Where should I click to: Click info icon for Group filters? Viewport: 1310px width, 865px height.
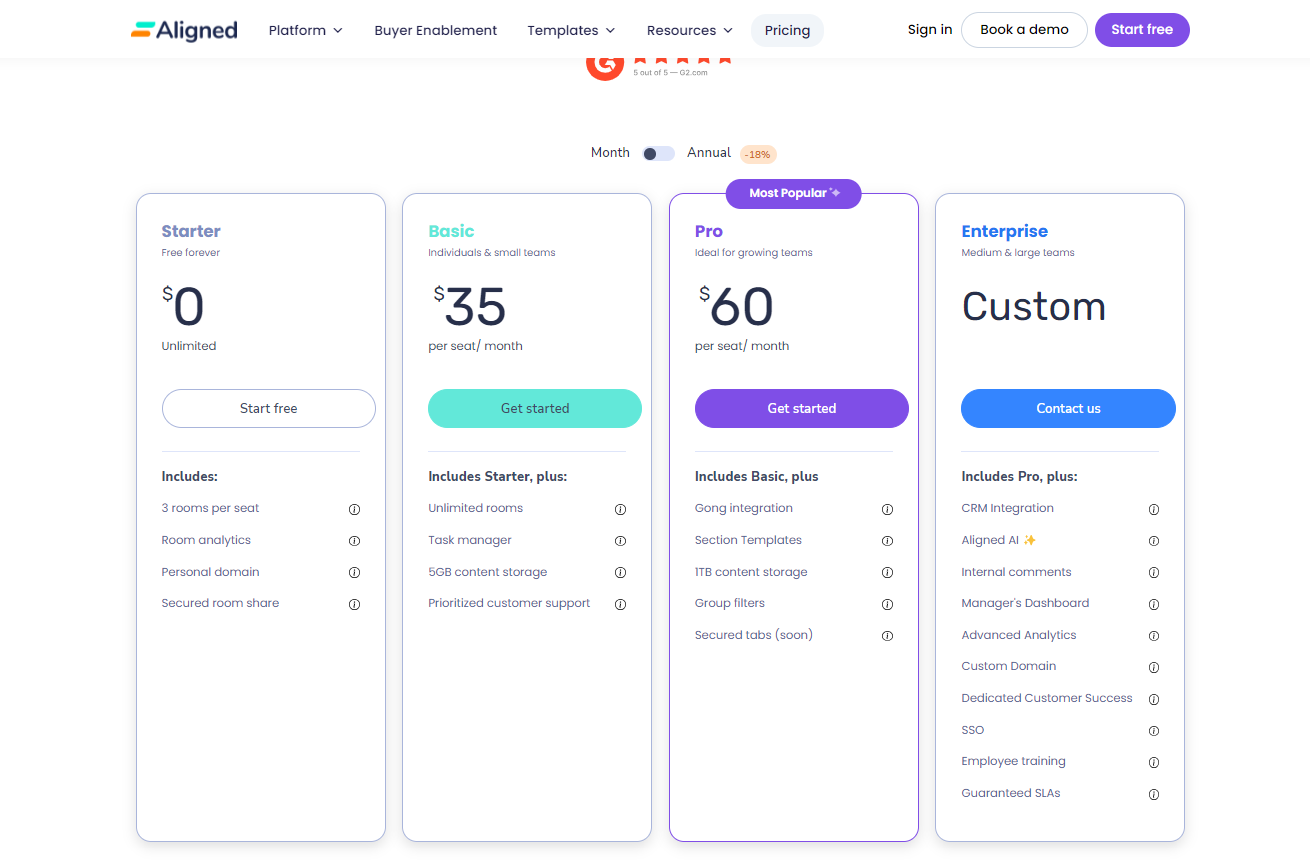tap(887, 604)
